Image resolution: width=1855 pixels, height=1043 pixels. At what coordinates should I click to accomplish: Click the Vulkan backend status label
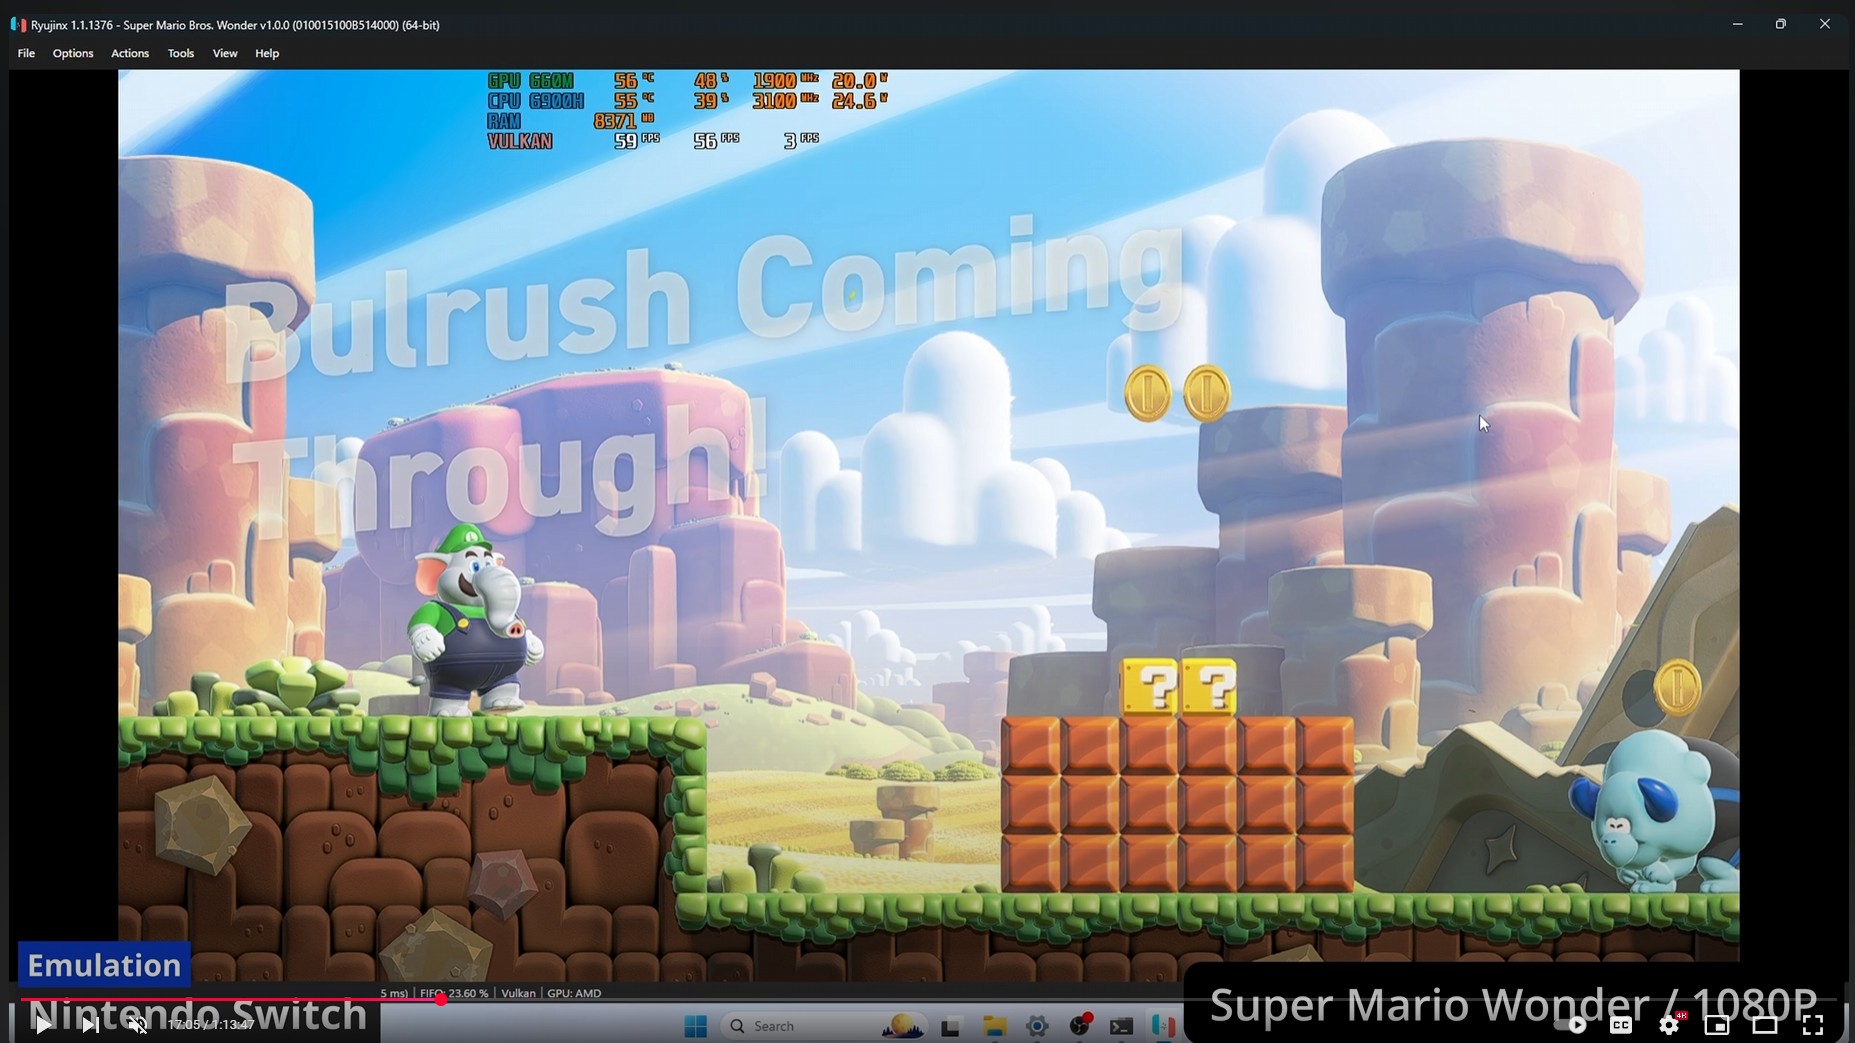518,993
